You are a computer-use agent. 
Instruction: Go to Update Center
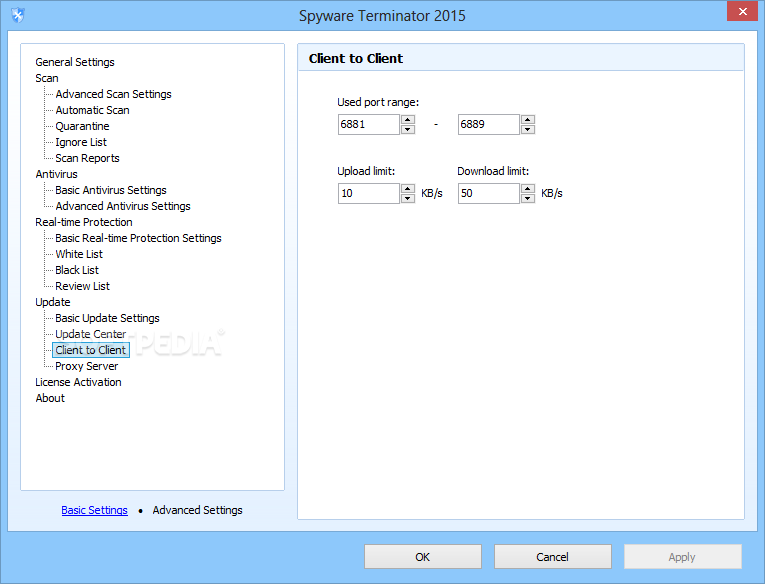(91, 334)
